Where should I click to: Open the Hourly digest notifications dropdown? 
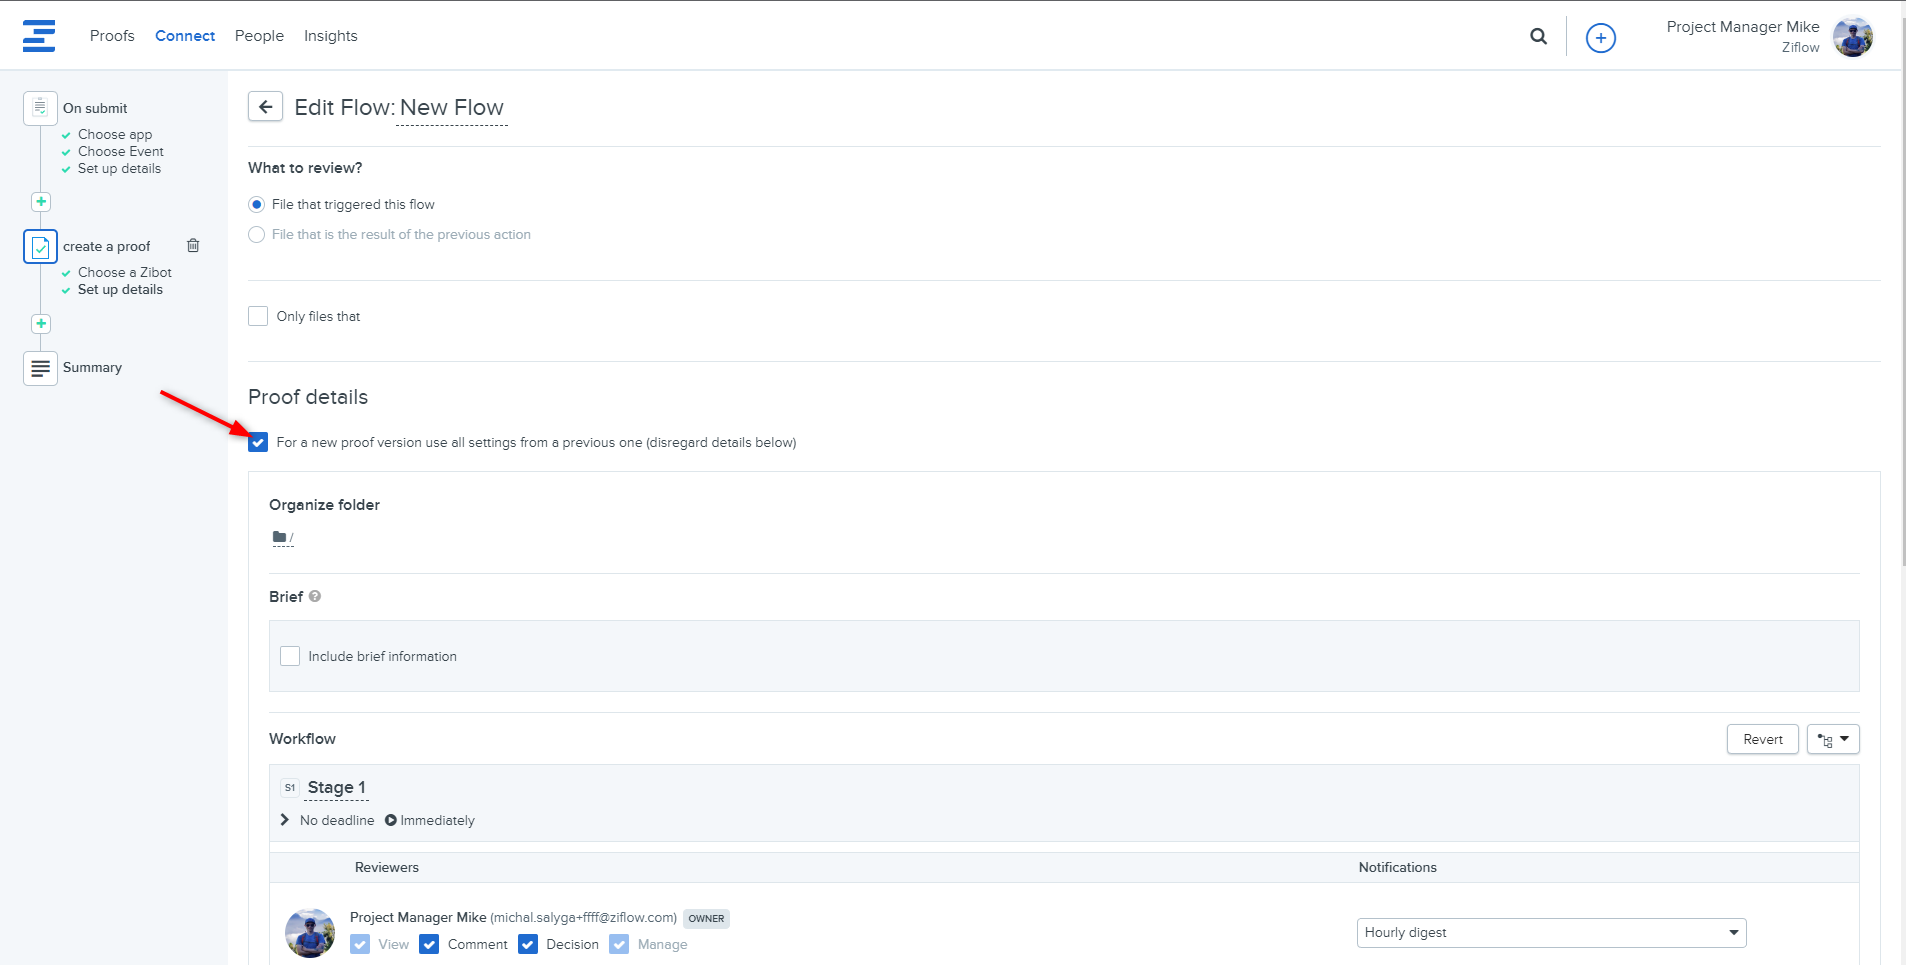1550,933
